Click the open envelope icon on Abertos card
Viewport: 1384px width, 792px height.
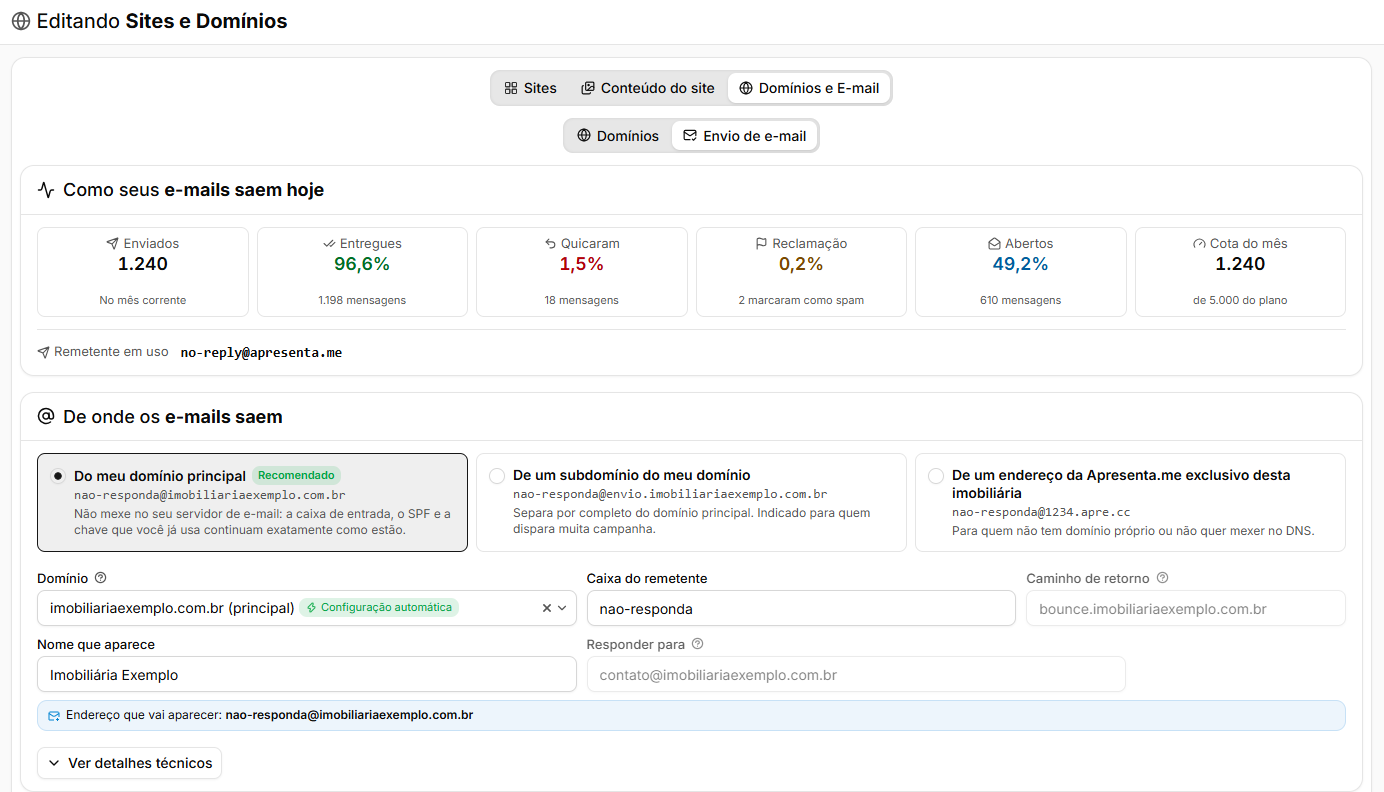pos(995,243)
